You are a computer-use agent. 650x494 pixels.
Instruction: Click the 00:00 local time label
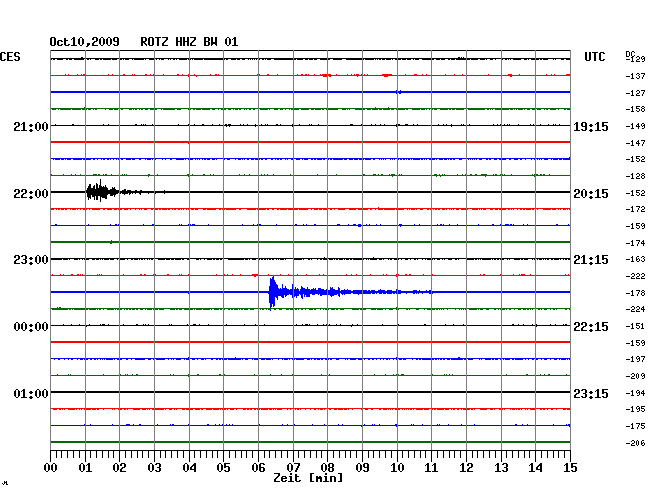(31, 327)
